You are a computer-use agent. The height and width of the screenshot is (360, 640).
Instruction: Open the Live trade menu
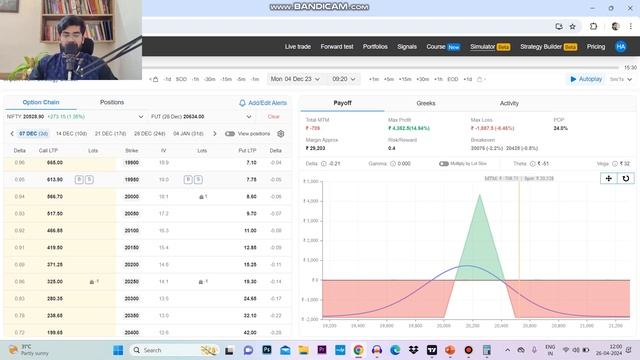point(298,47)
